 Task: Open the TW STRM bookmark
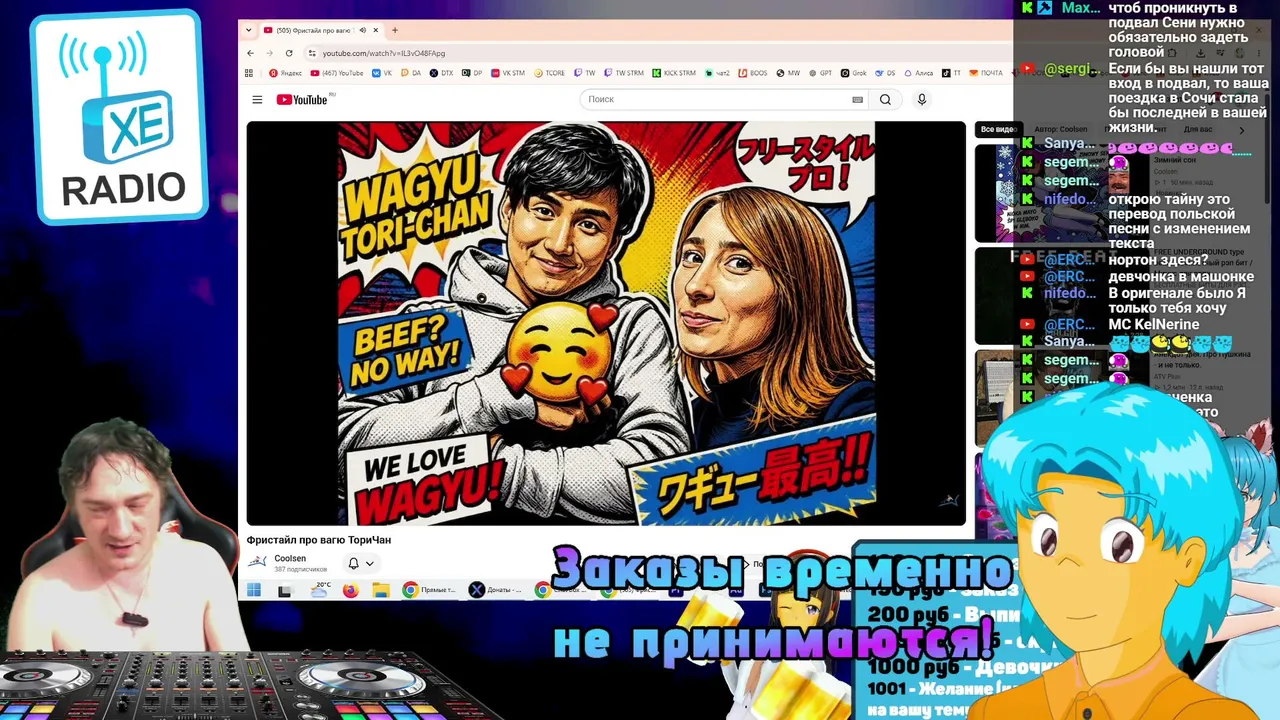(624, 73)
